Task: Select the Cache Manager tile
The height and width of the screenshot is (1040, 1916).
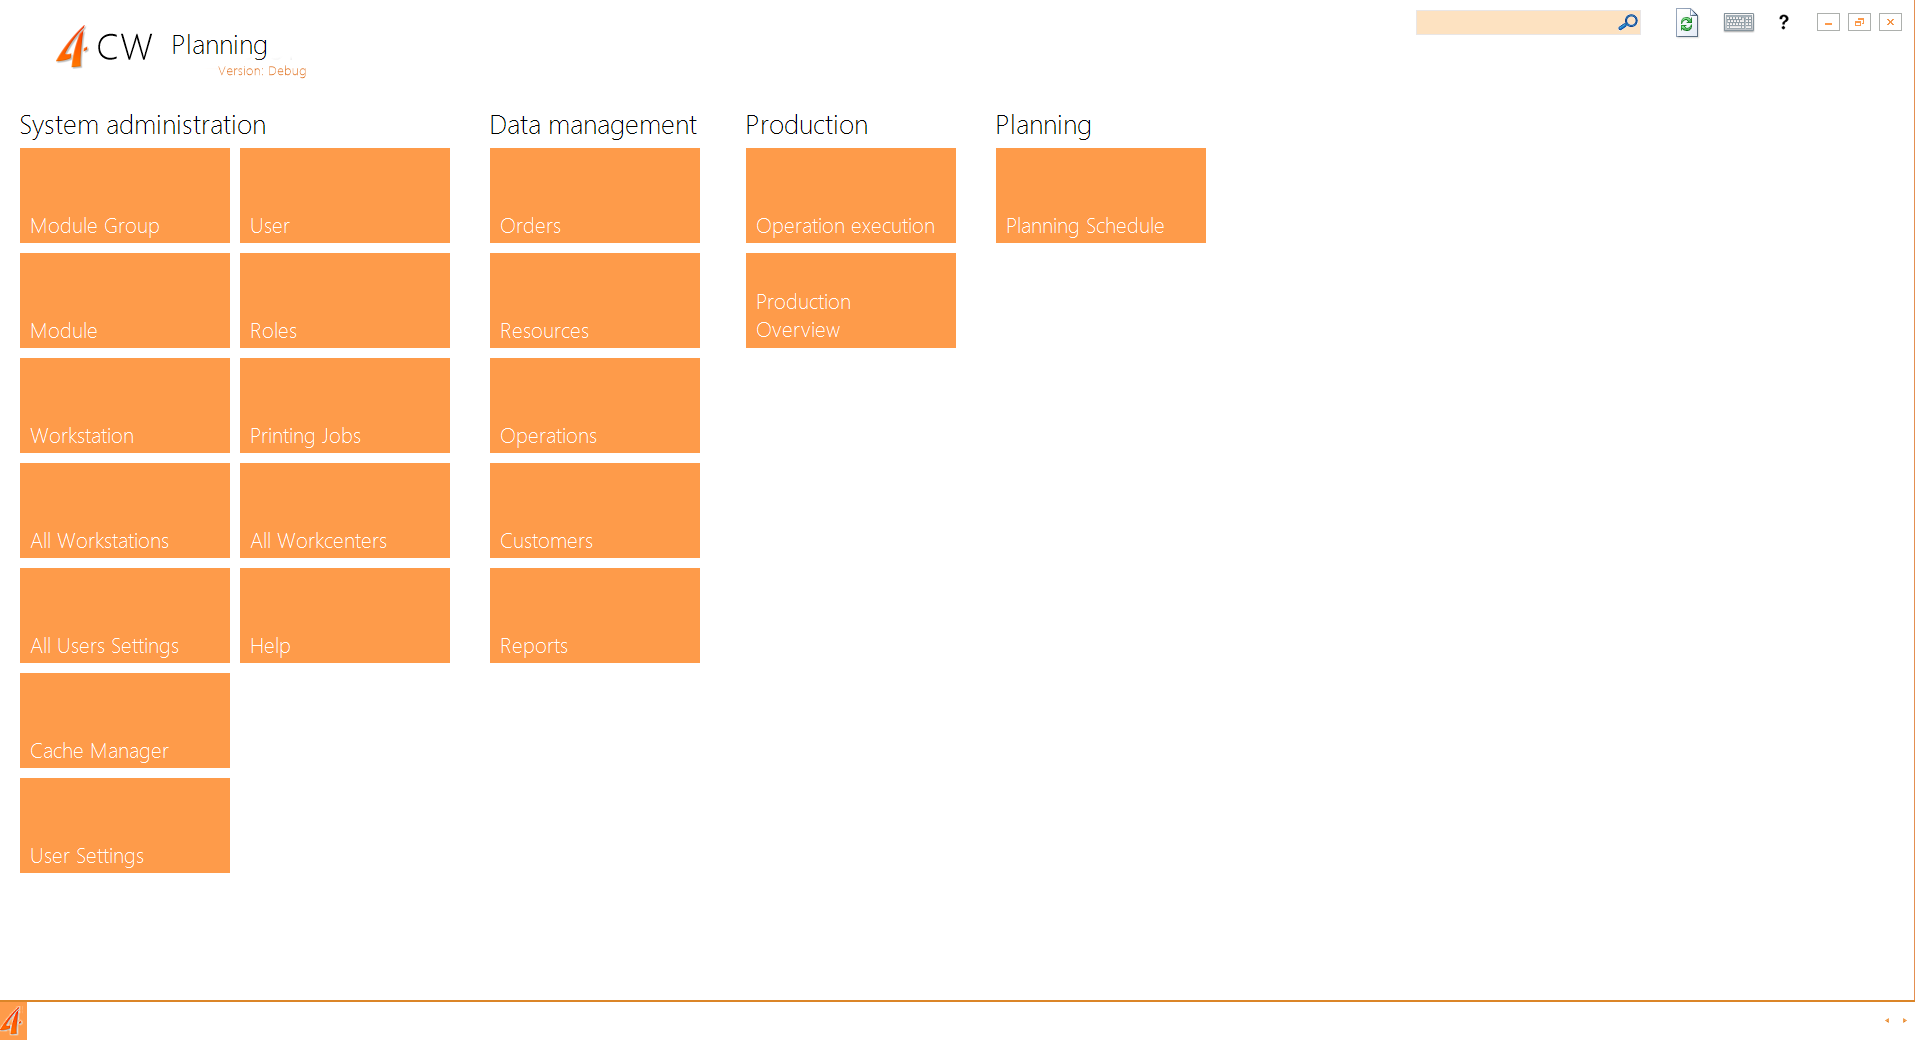Action: (x=125, y=721)
